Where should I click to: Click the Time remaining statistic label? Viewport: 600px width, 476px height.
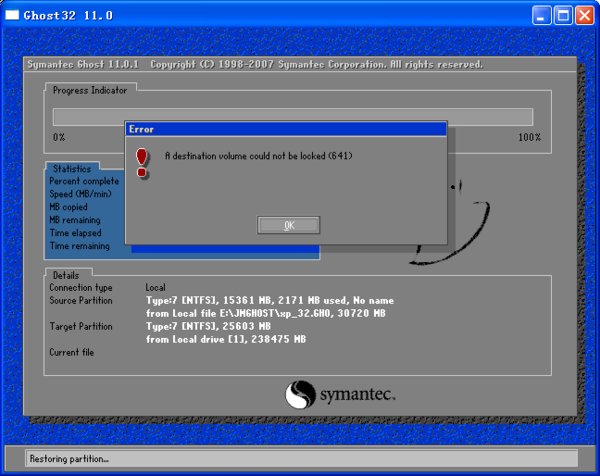pyautogui.click(x=79, y=245)
